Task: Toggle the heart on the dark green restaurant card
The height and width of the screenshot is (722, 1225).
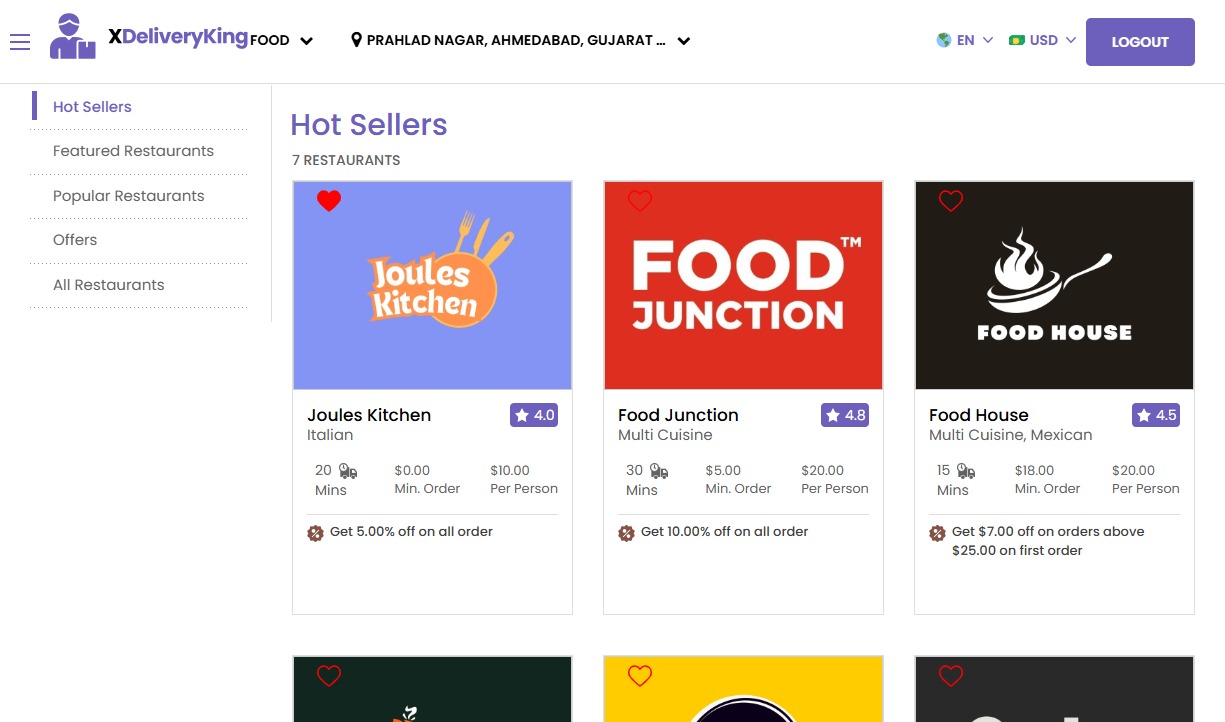Action: click(x=329, y=676)
